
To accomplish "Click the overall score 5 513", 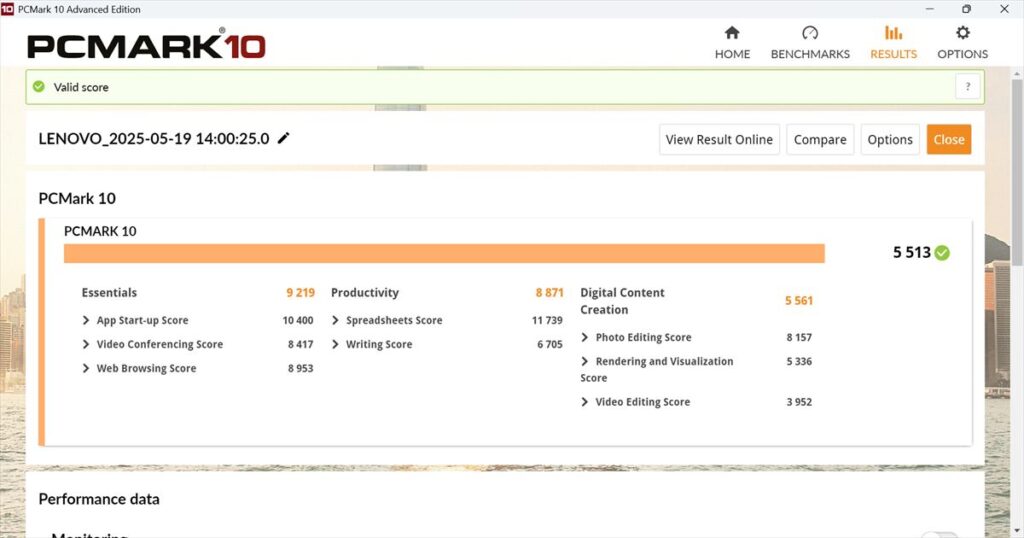I will pyautogui.click(x=912, y=253).
